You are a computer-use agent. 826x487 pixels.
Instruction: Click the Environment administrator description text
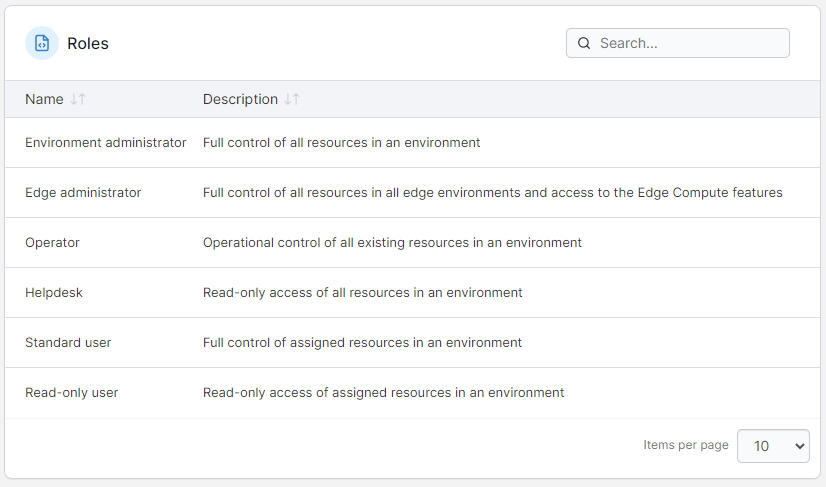341,143
